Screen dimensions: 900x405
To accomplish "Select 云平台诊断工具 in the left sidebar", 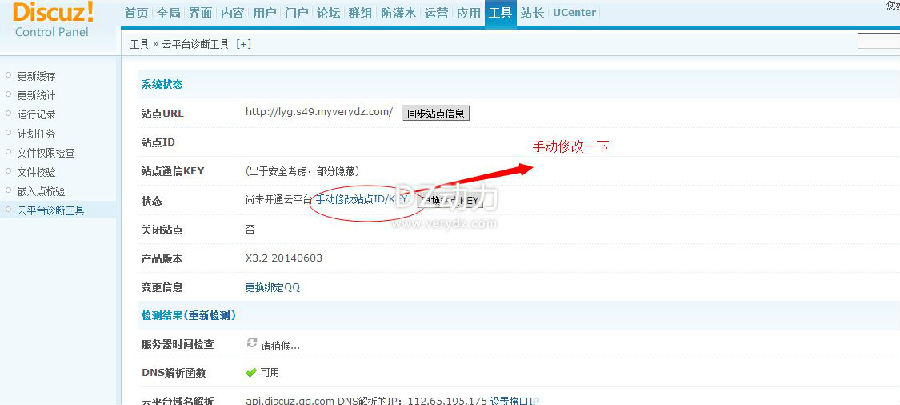I will (51, 211).
